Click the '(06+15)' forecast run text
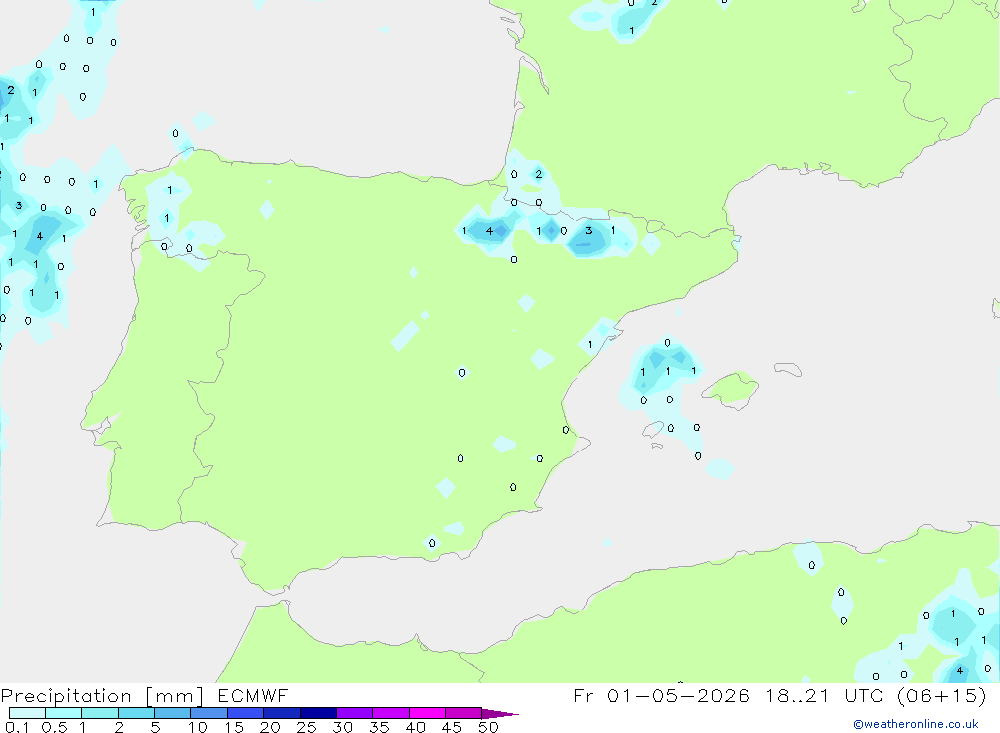The width and height of the screenshot is (1000, 733). click(941, 695)
